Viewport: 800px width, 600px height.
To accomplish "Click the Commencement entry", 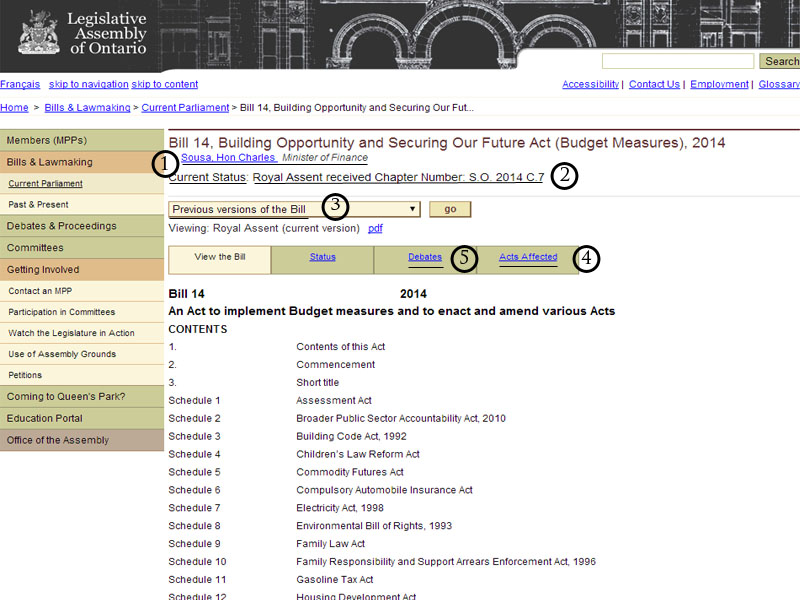I will (x=335, y=365).
